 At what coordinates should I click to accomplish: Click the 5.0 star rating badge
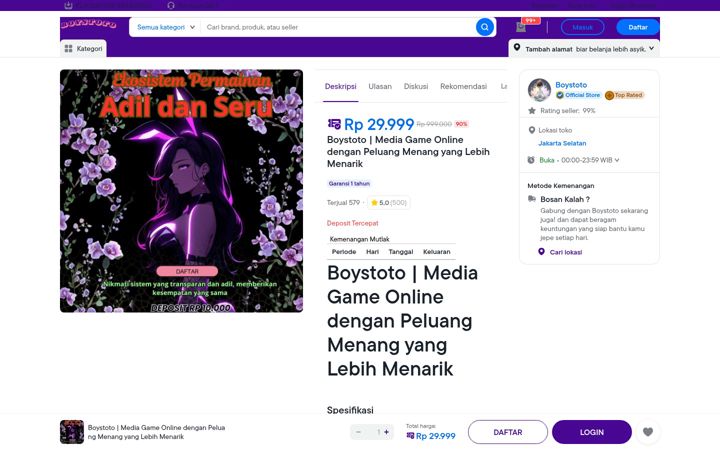(389, 202)
